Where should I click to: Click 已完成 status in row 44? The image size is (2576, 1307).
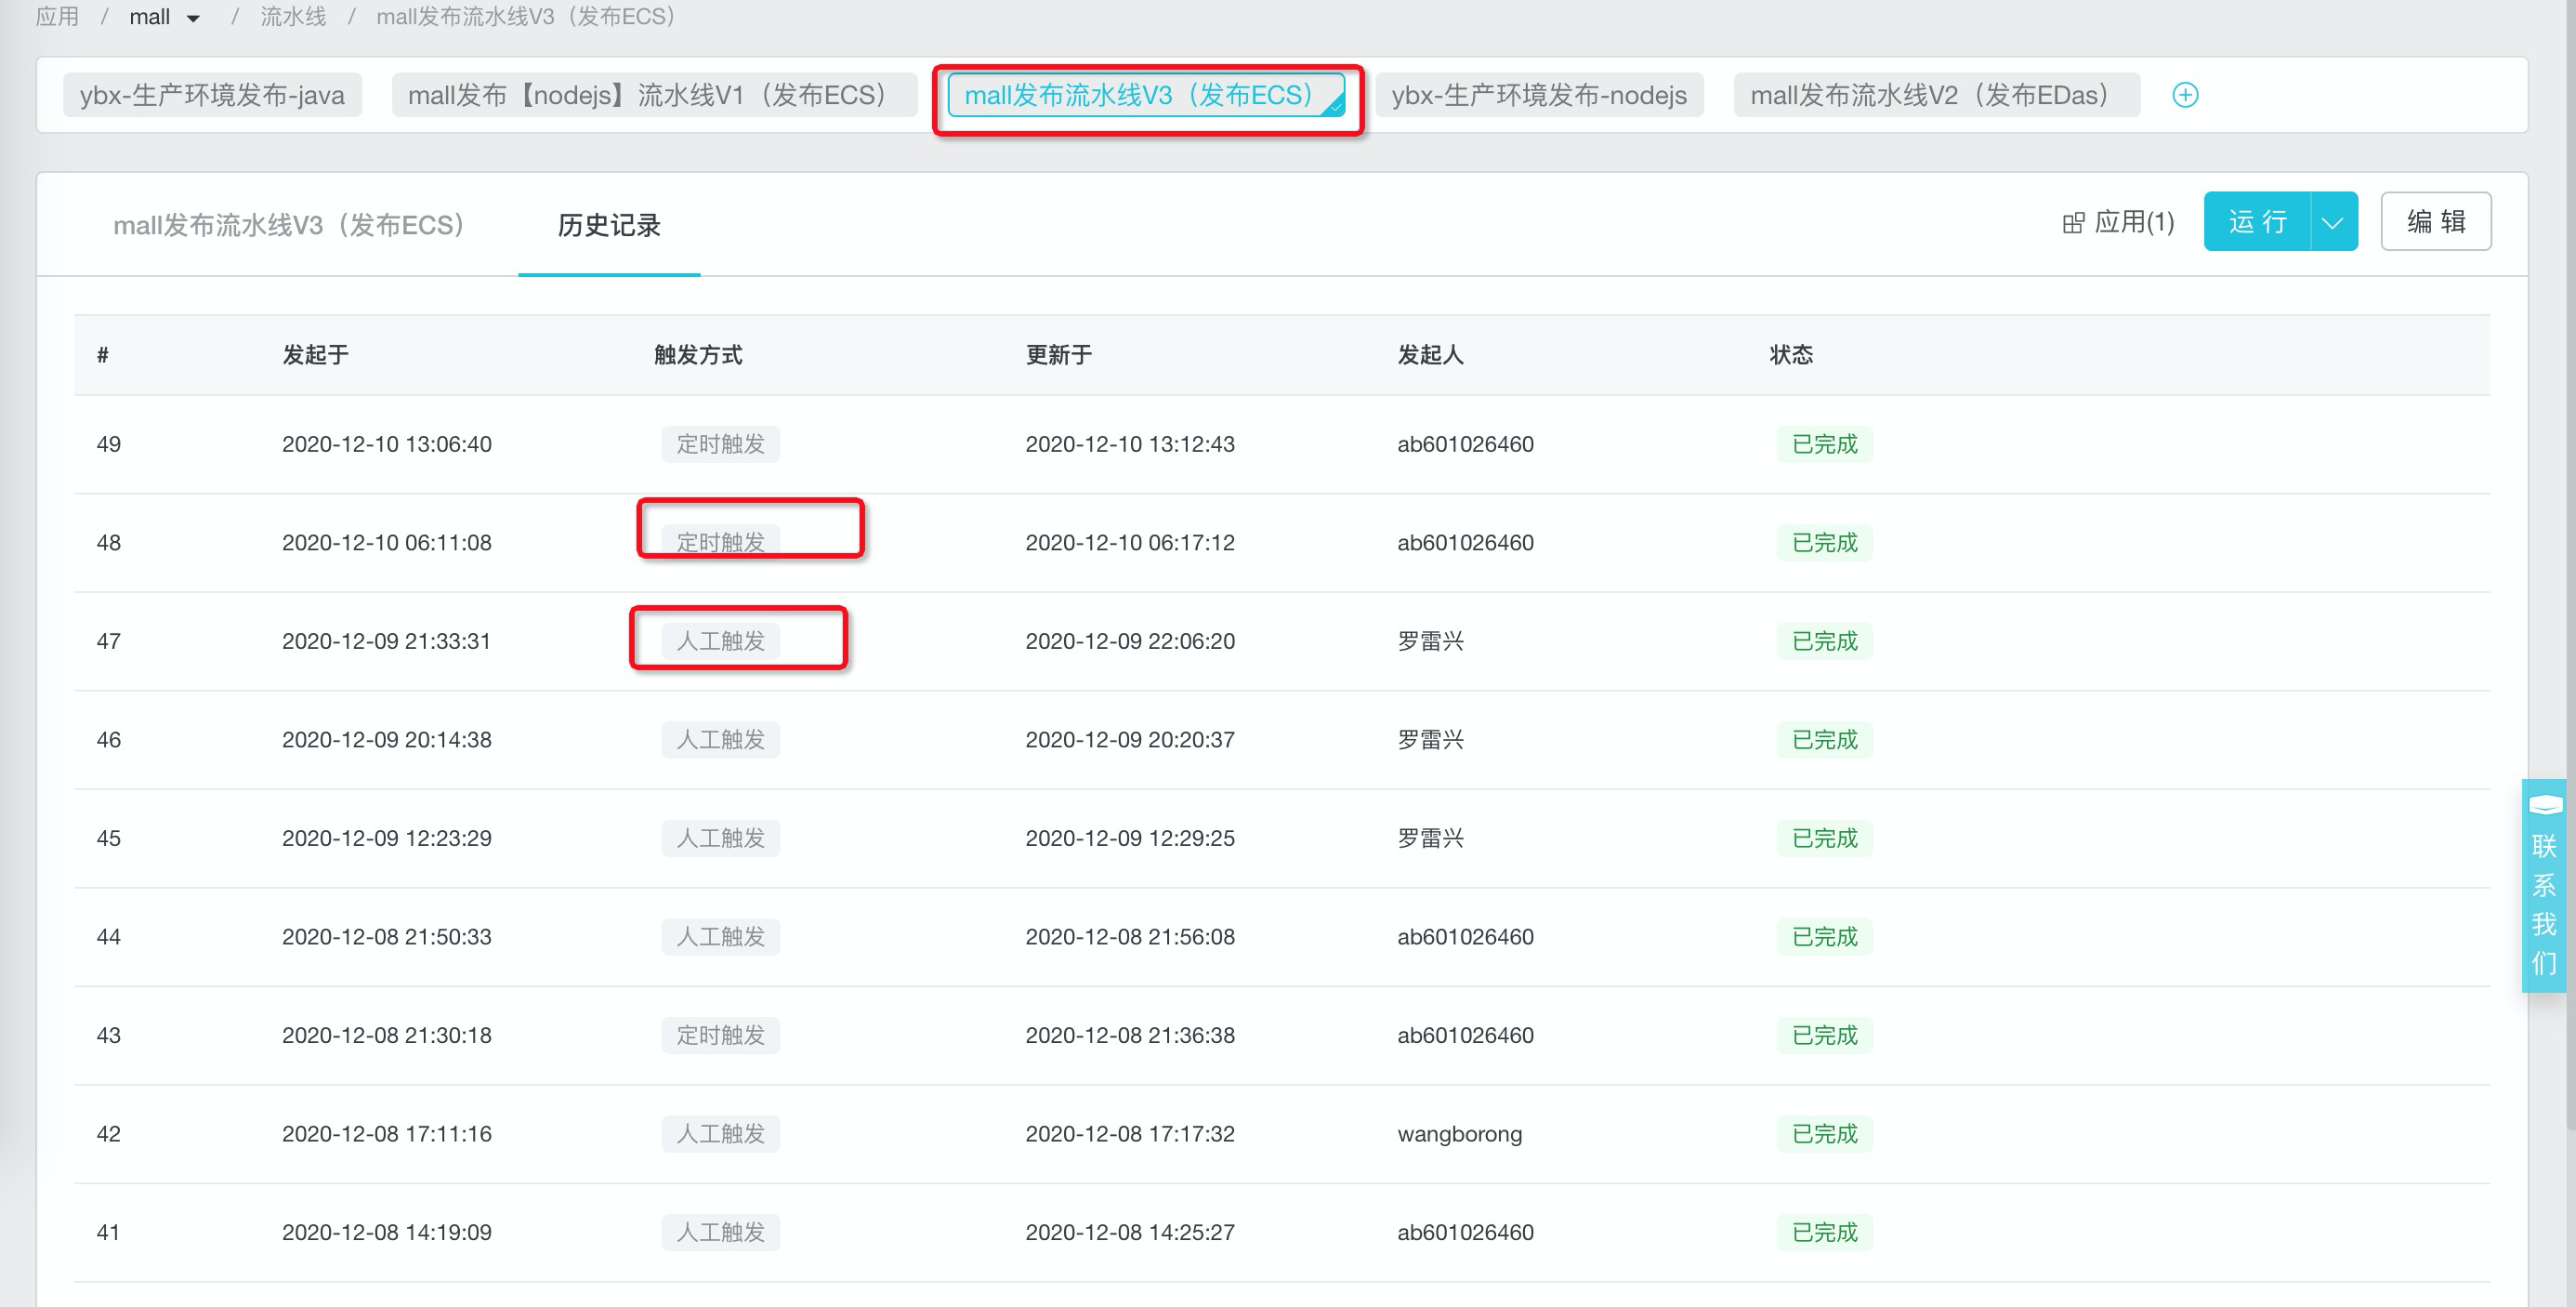[x=1824, y=937]
